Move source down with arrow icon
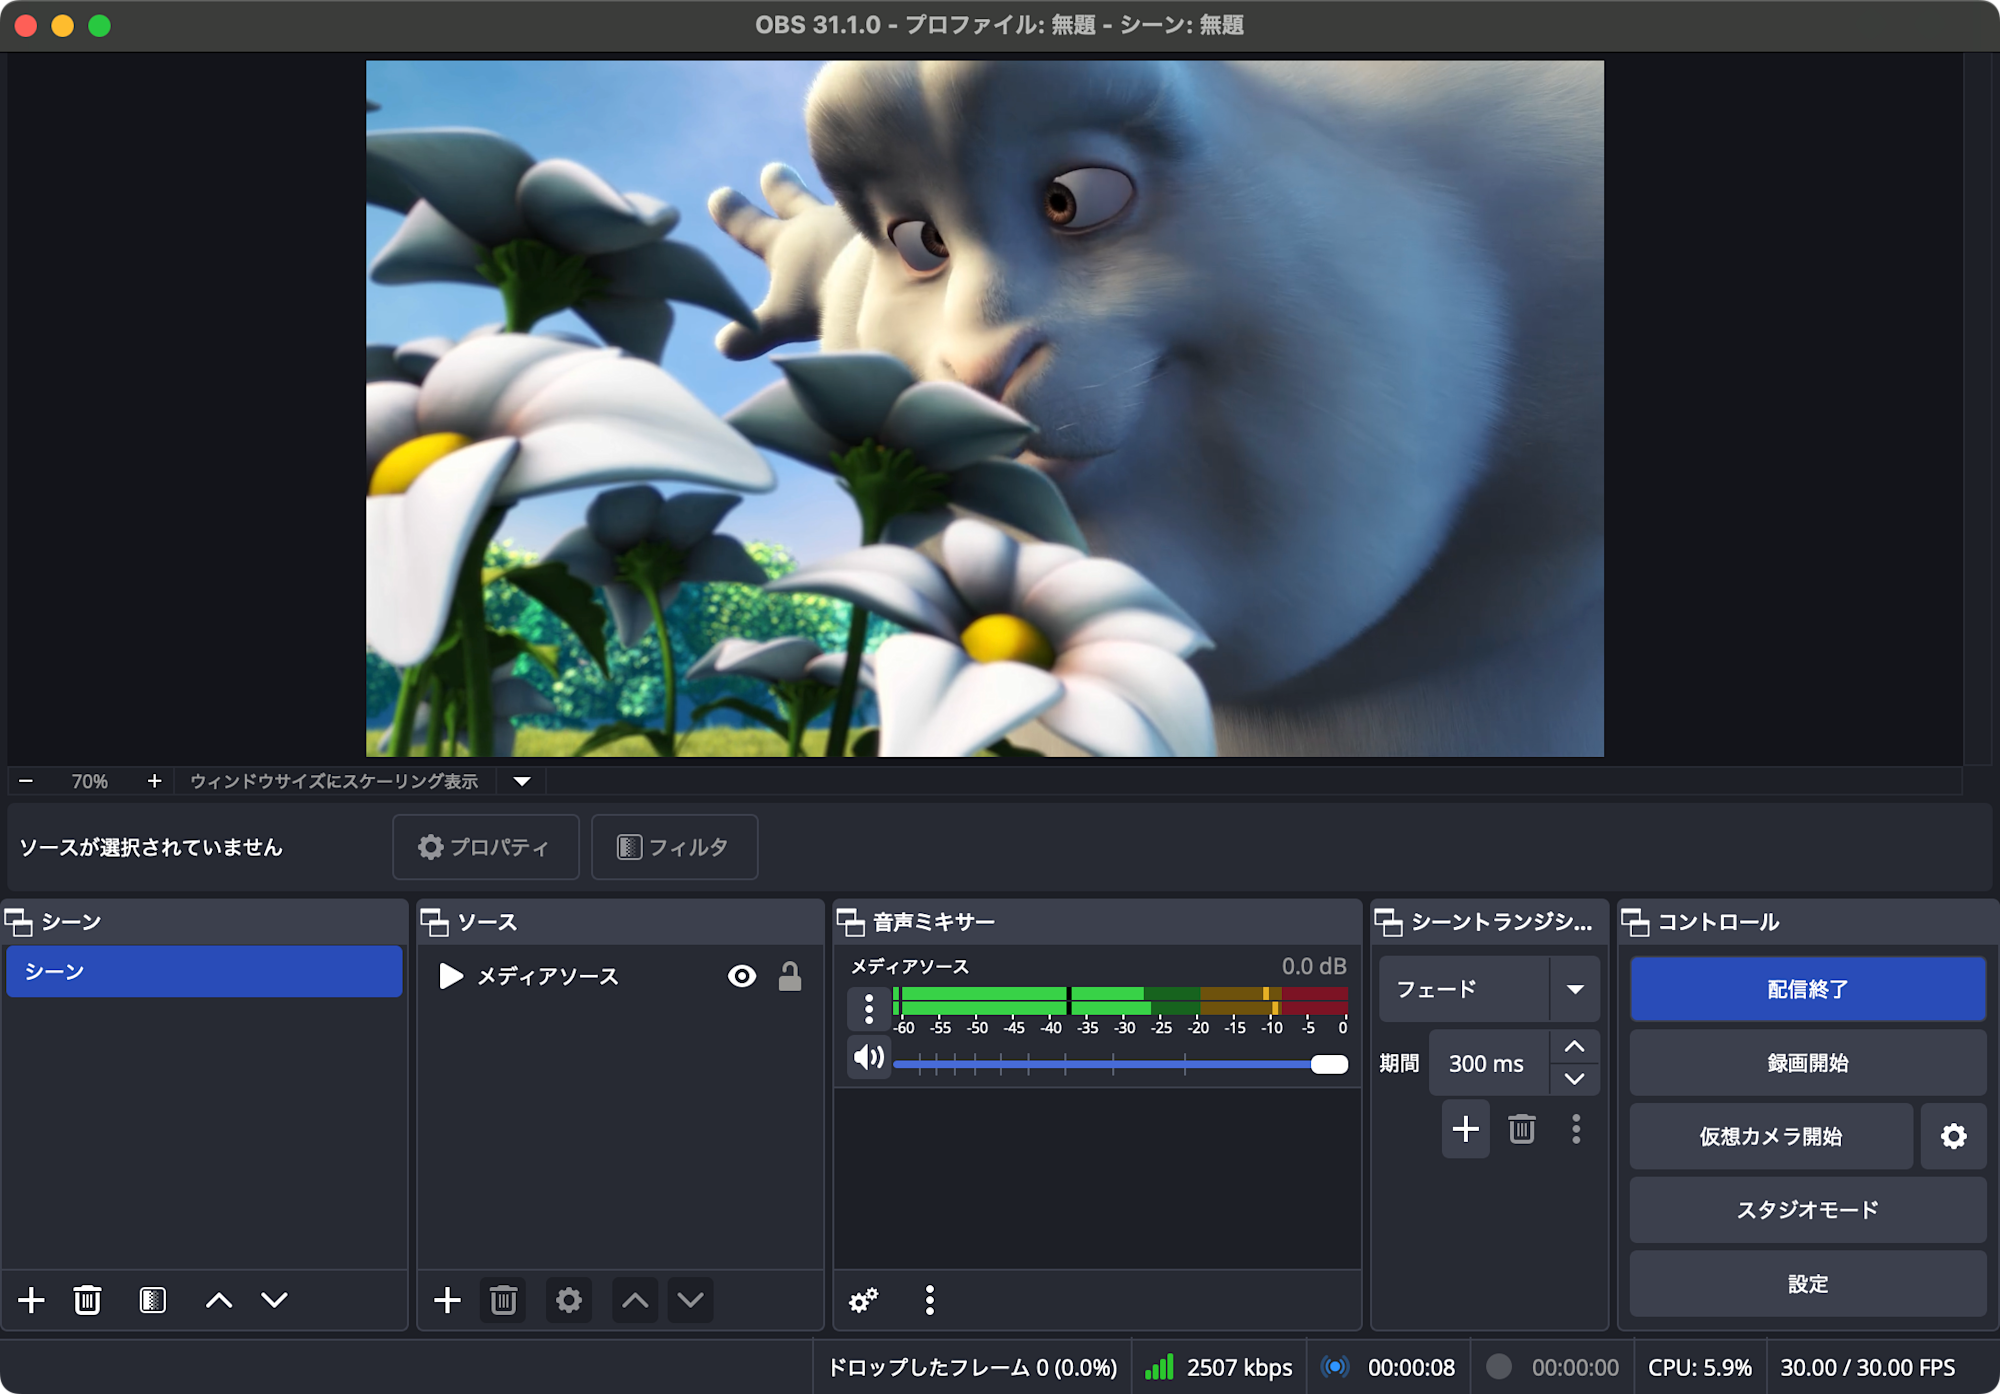The image size is (2000, 1394). pyautogui.click(x=690, y=1300)
